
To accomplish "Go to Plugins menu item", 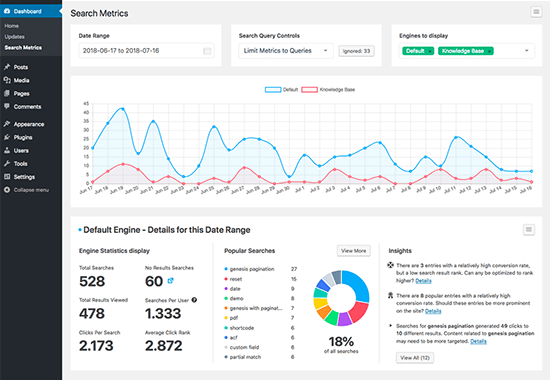I will pyautogui.click(x=23, y=138).
